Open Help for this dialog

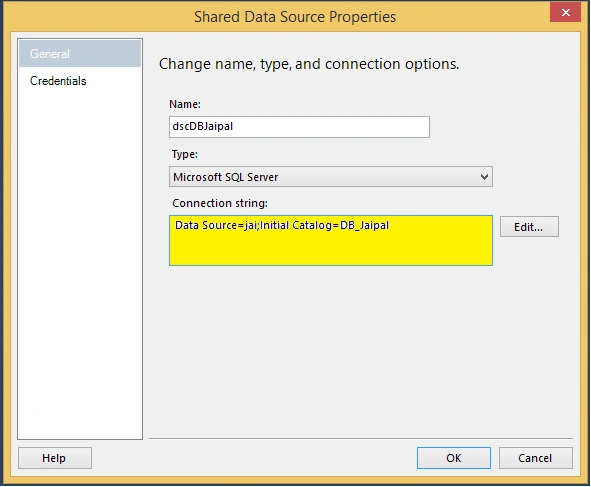(x=55, y=458)
